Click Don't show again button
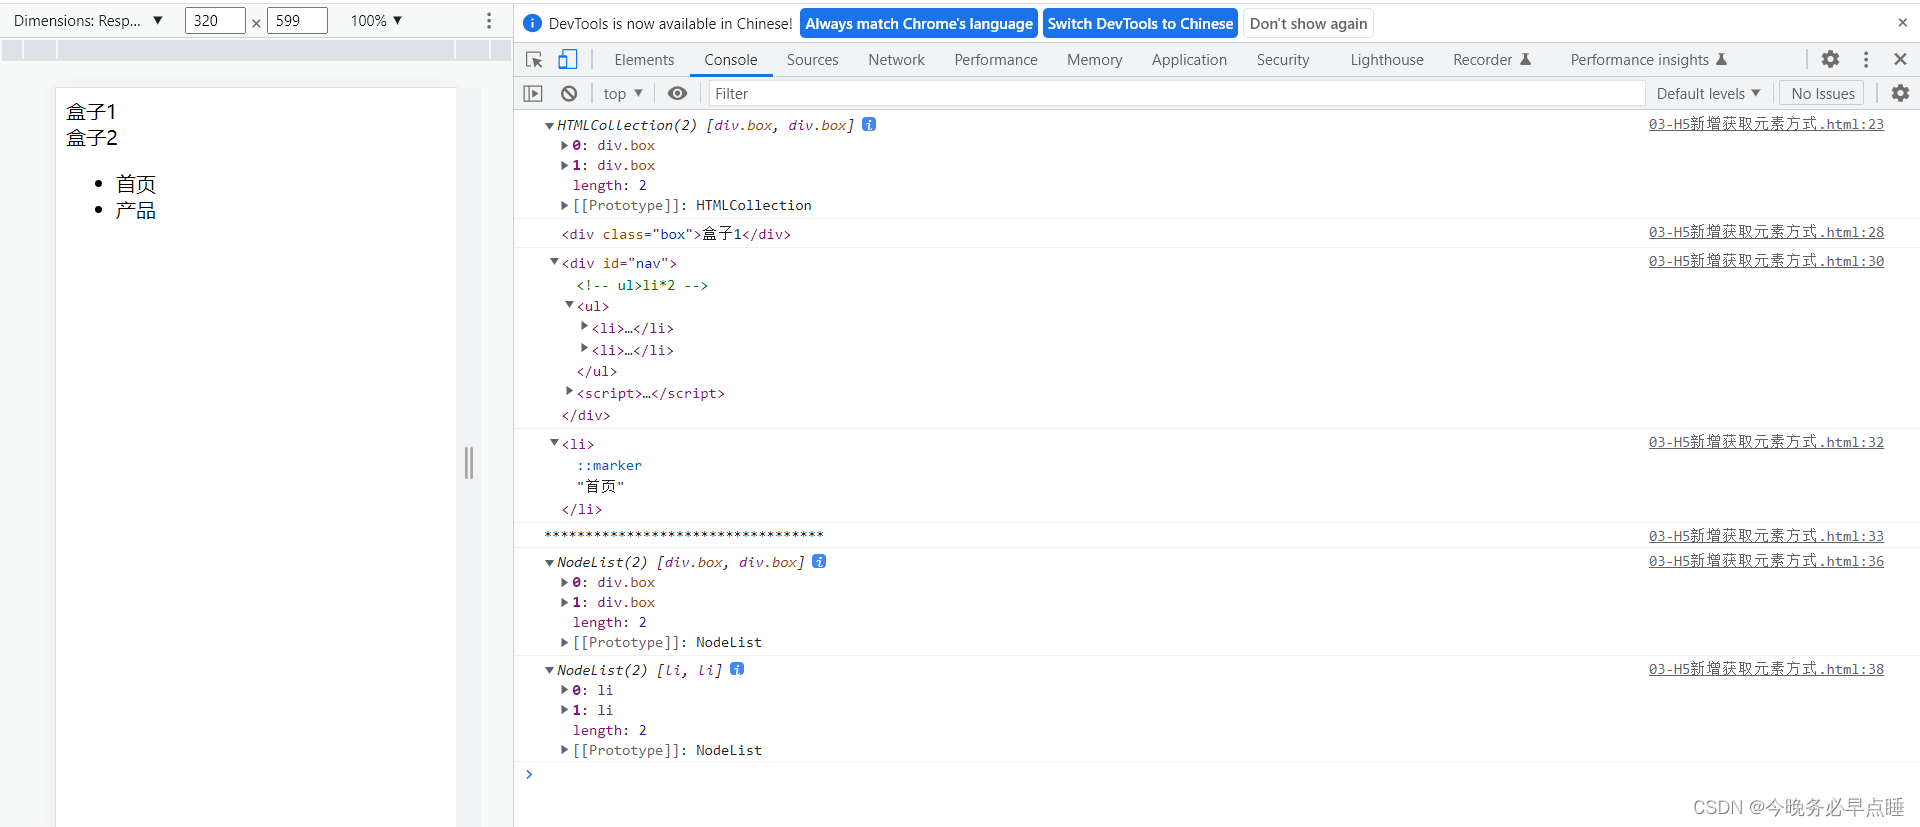Viewport: 1920px width, 827px height. point(1308,23)
